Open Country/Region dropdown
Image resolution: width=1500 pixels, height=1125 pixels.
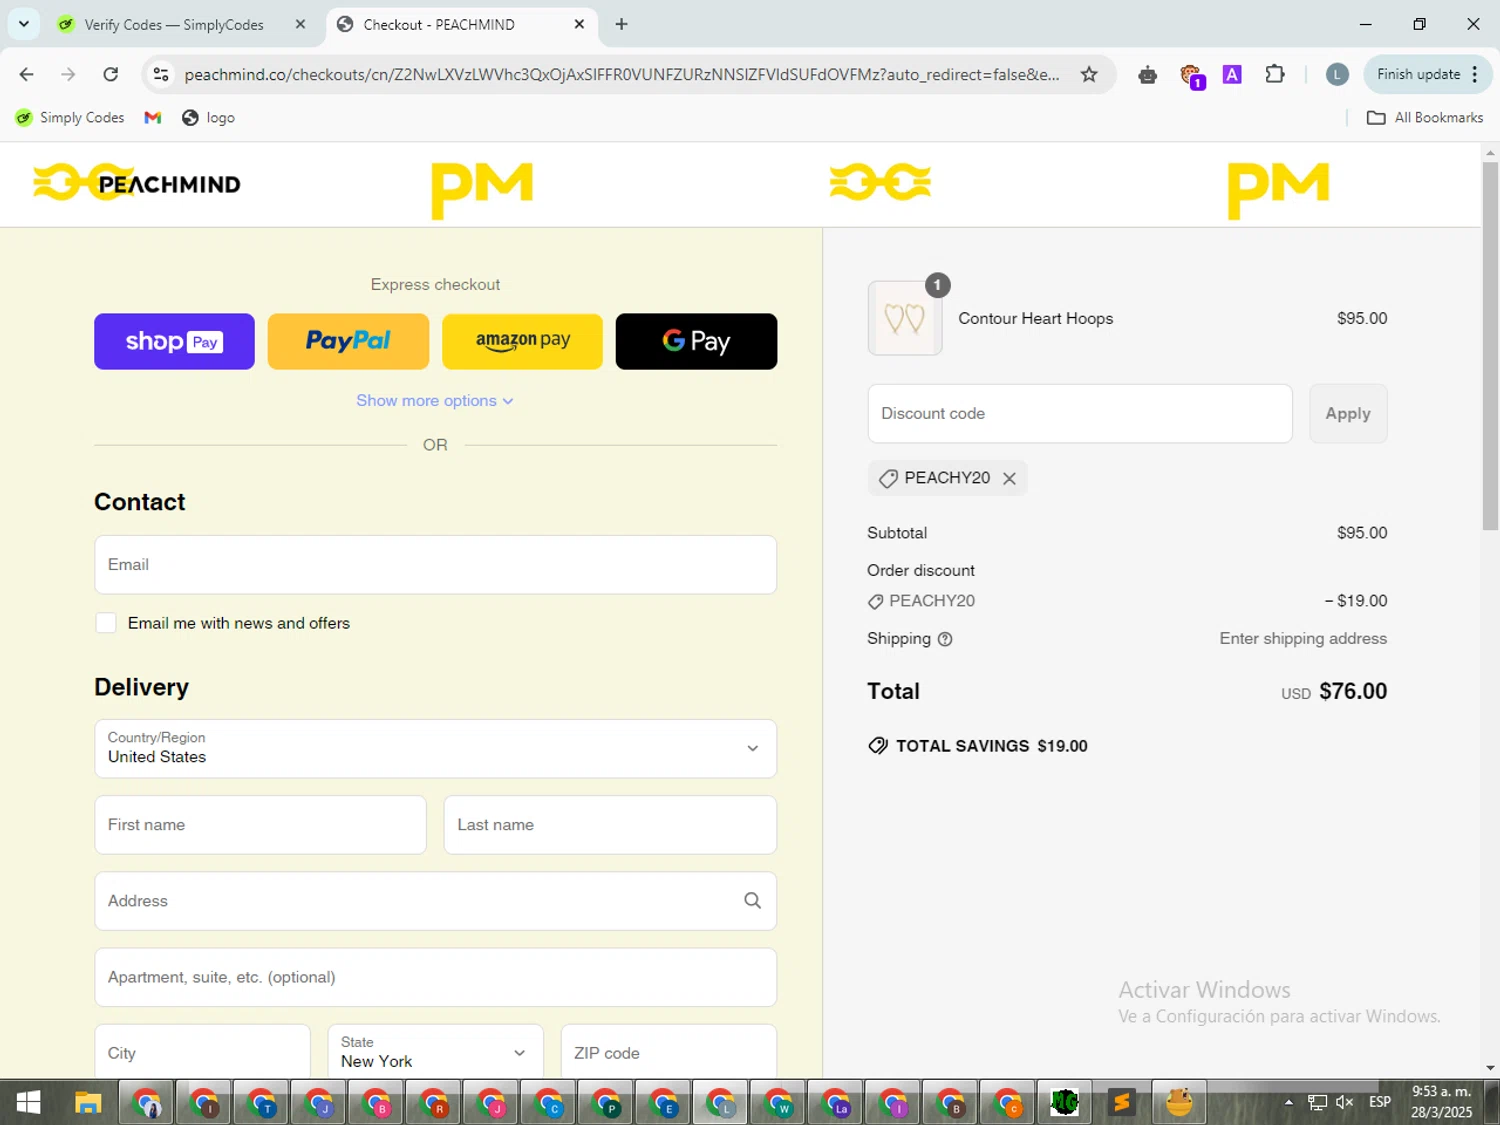point(435,749)
